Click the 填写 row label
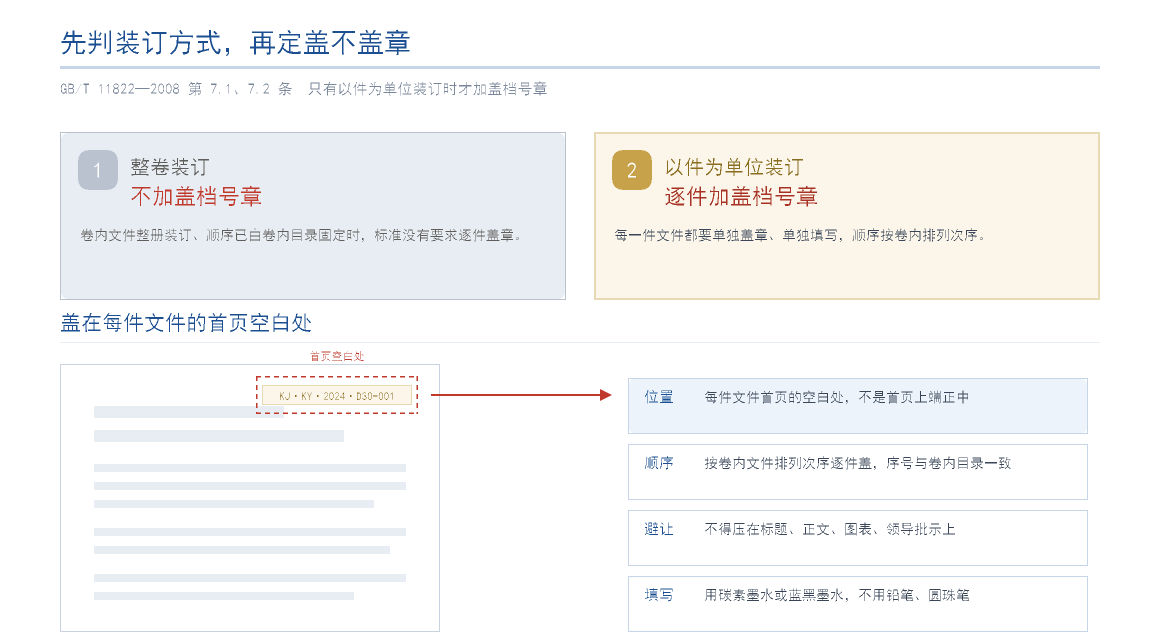This screenshot has width=1160, height=640. click(x=658, y=595)
